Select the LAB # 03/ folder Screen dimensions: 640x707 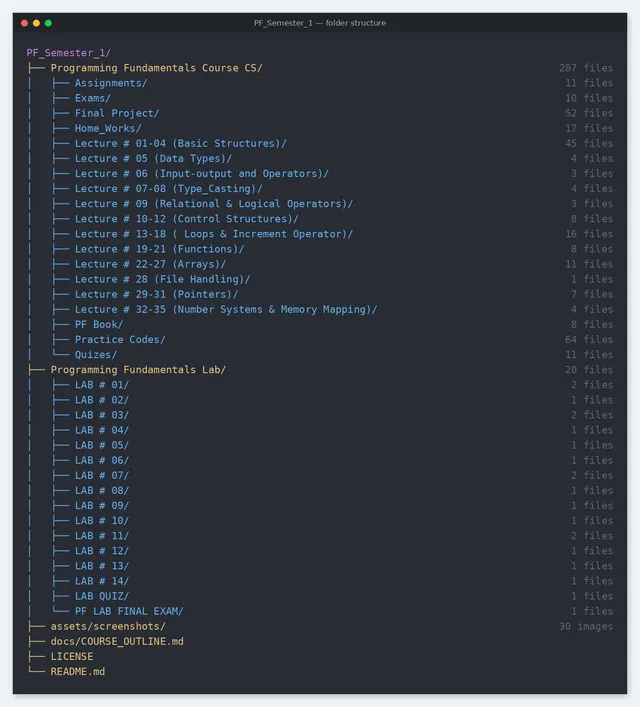(102, 415)
